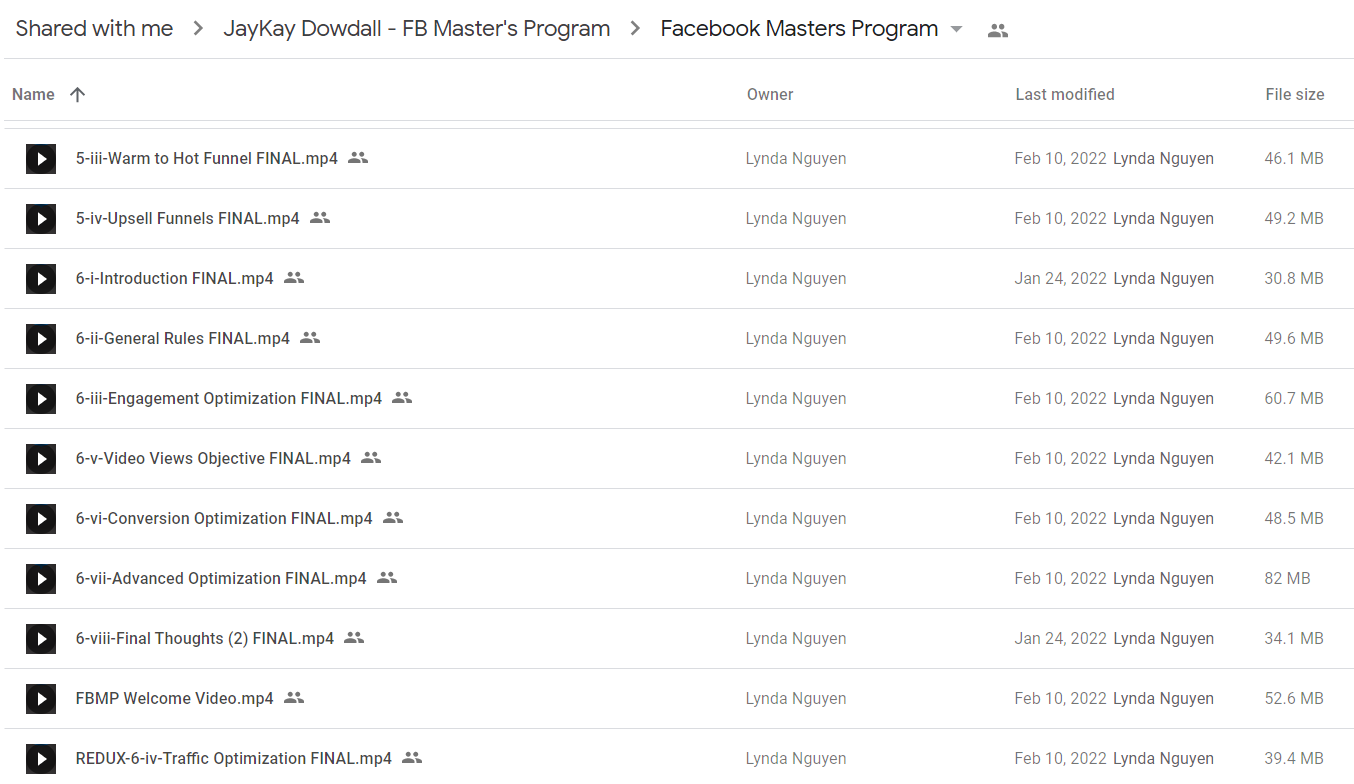Click shared icon beside 5-iii-Warm to Hot Funnel
The height and width of the screenshot is (784, 1354).
coord(358,158)
